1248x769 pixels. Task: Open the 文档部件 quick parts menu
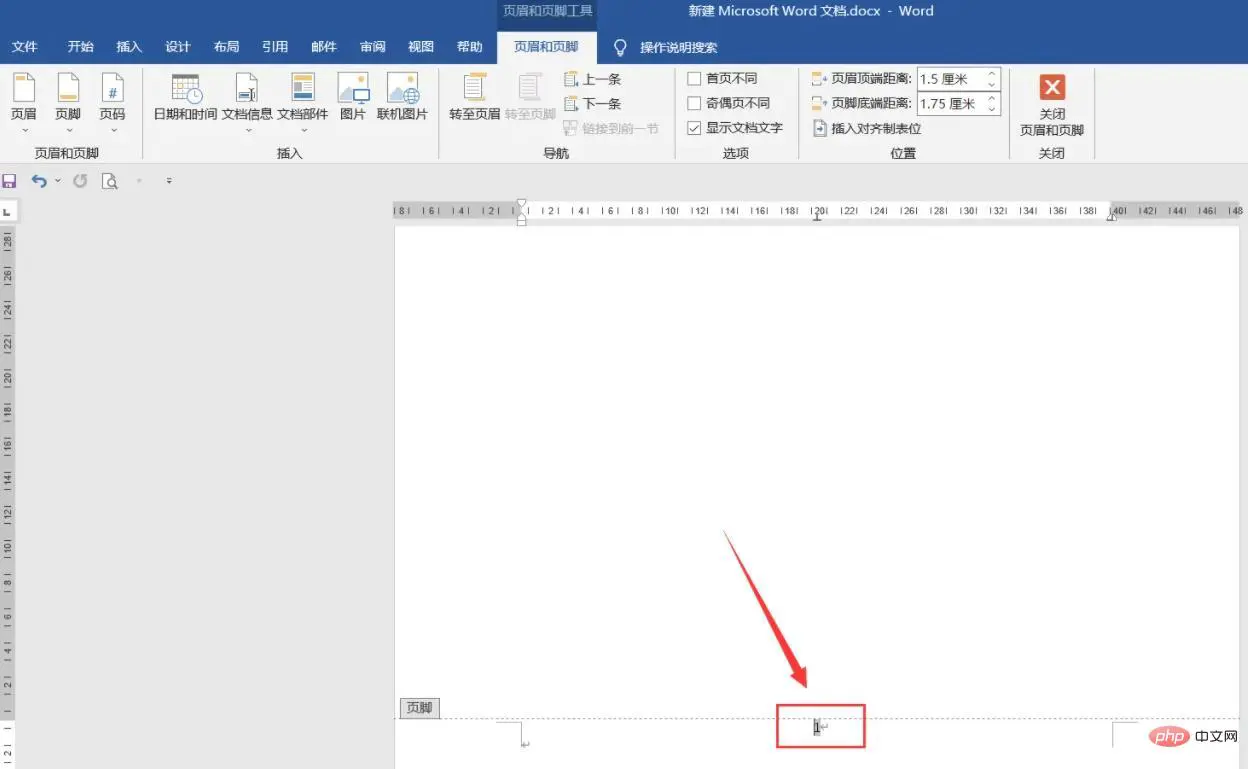(303, 103)
